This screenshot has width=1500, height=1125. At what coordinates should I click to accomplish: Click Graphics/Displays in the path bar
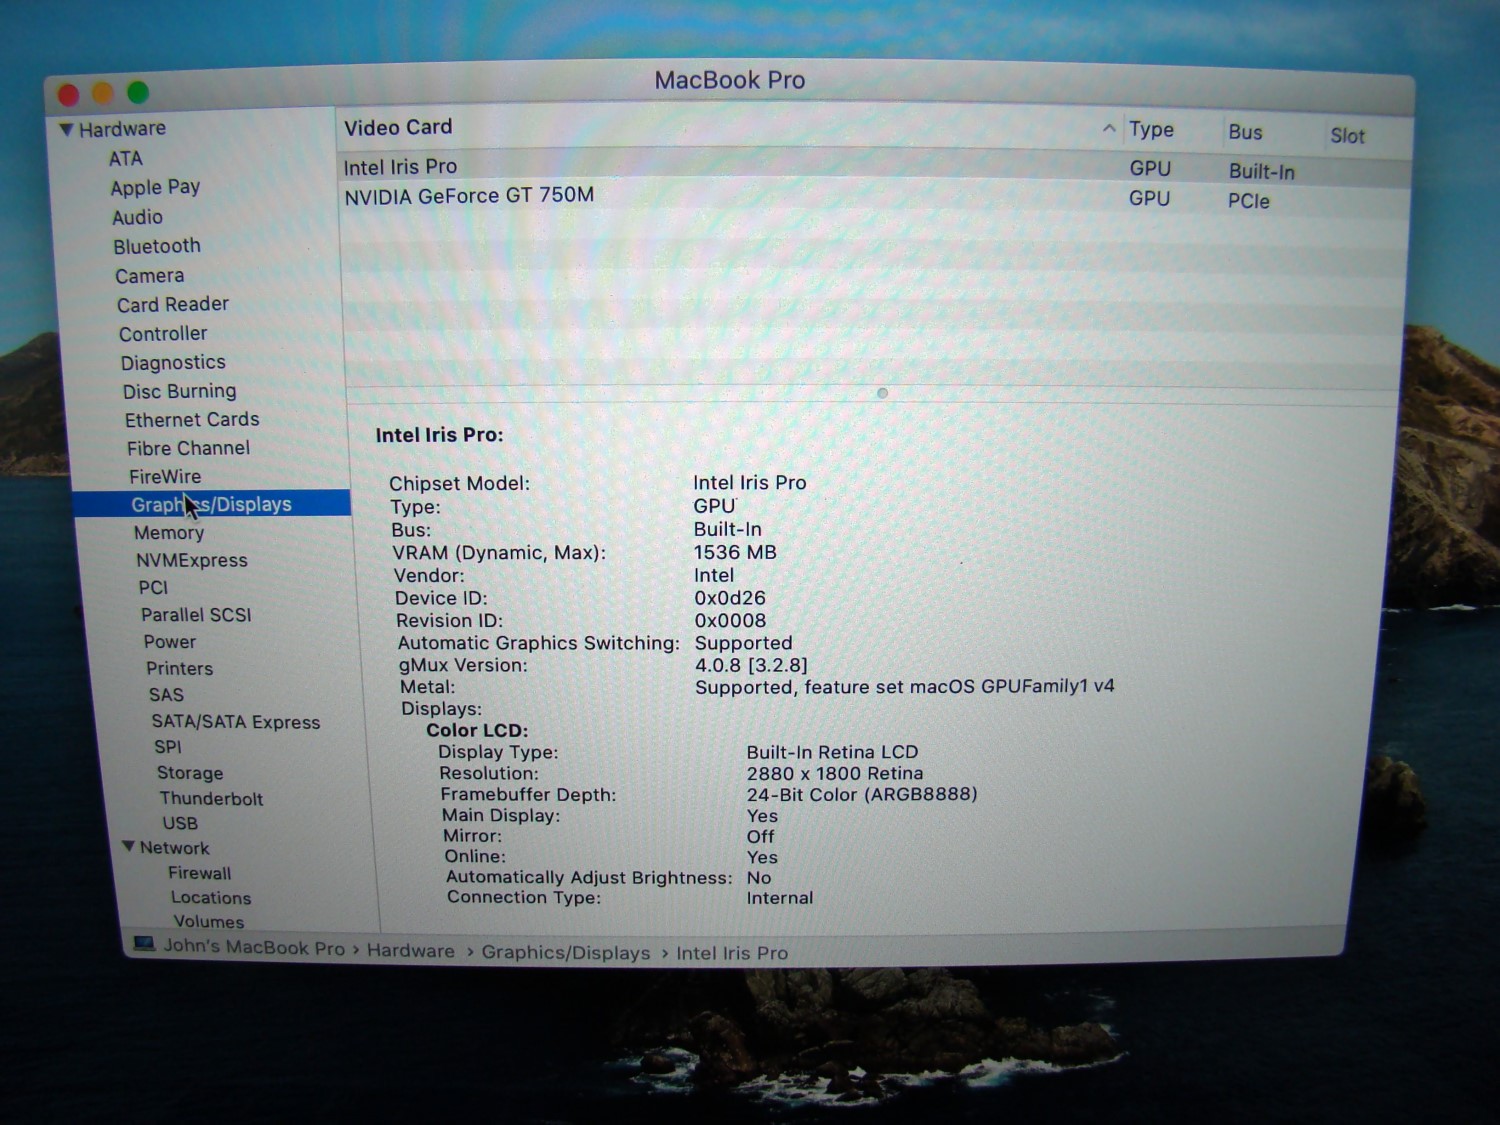[x=566, y=952]
